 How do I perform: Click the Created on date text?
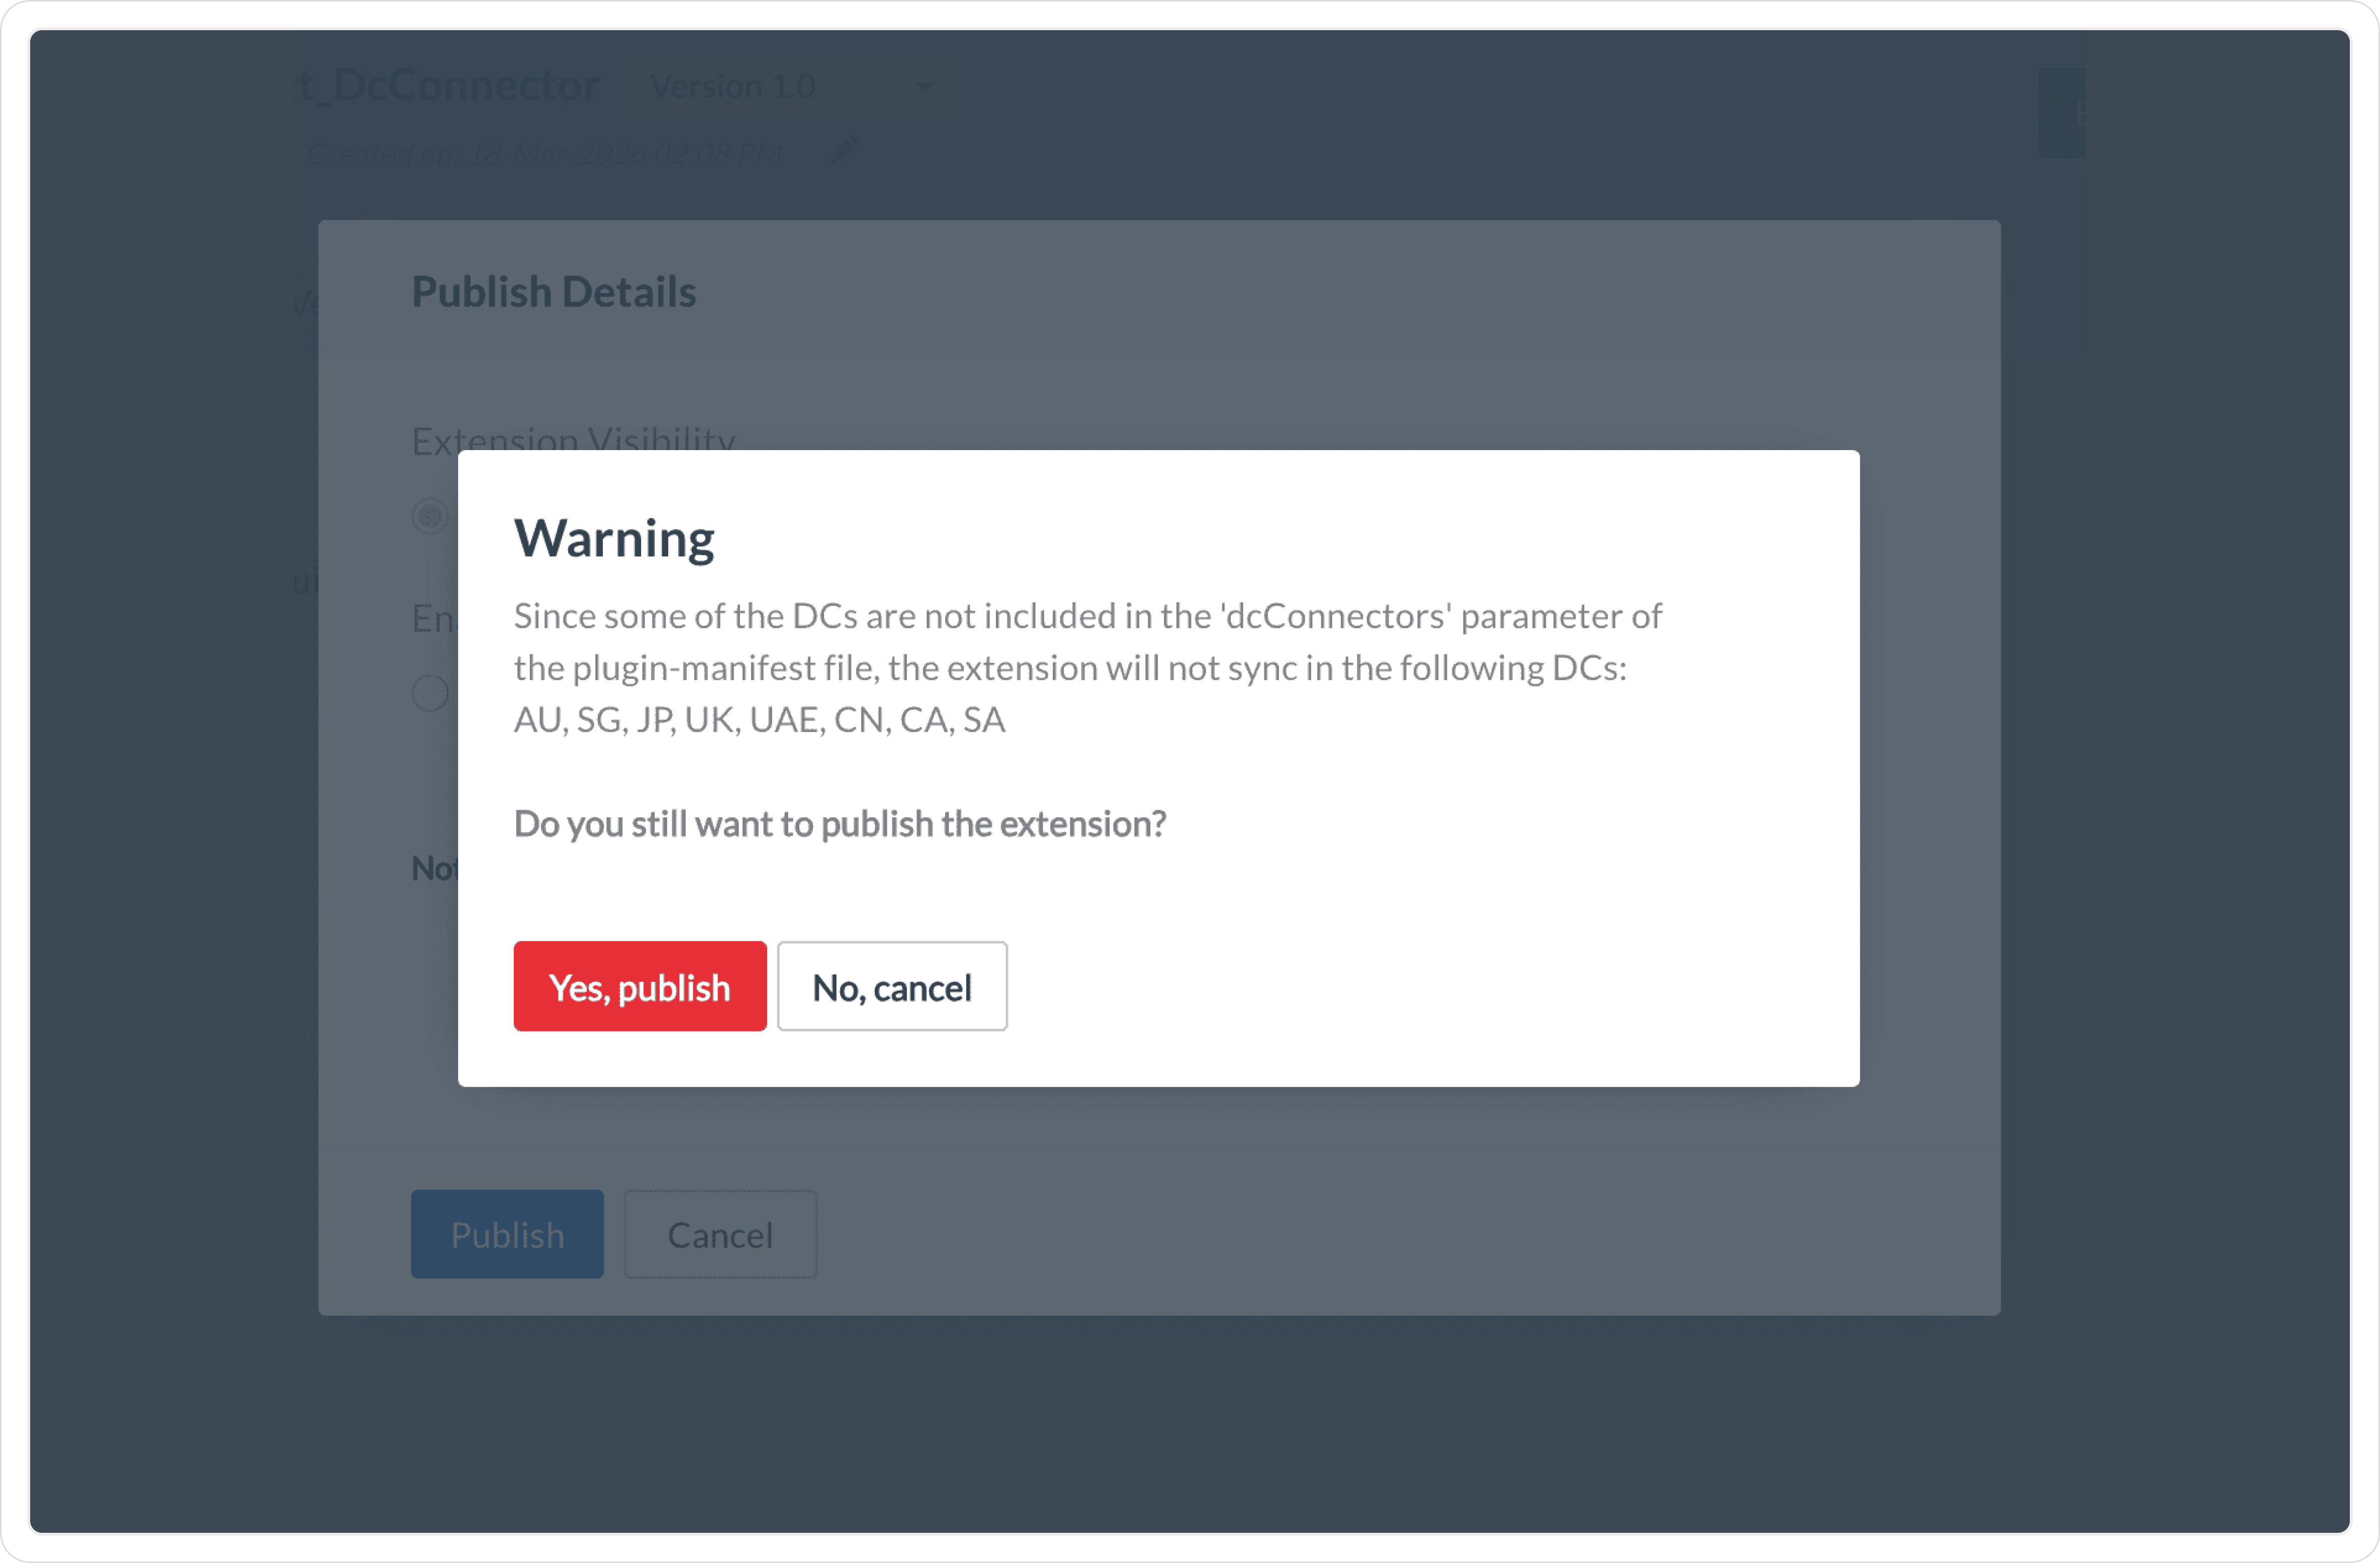545,154
